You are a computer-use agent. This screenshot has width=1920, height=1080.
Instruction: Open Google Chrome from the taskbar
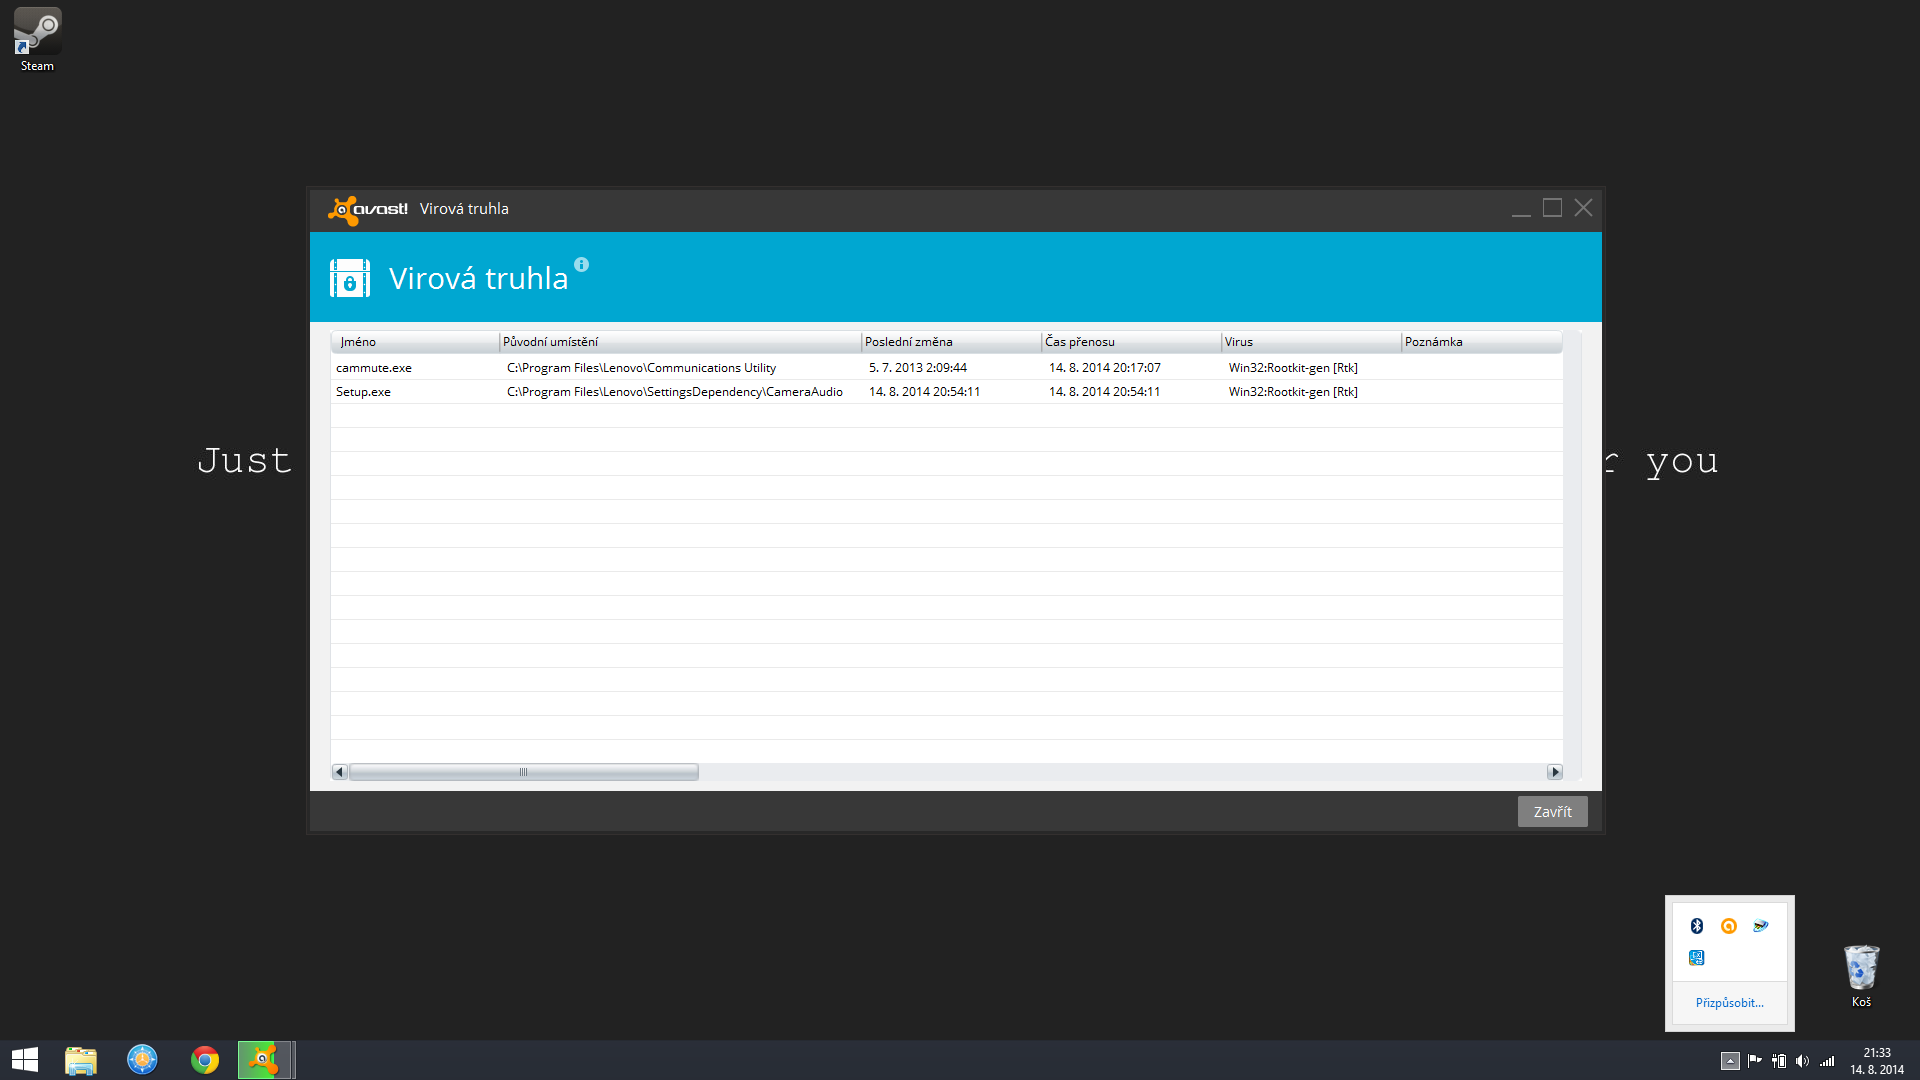[205, 1060]
